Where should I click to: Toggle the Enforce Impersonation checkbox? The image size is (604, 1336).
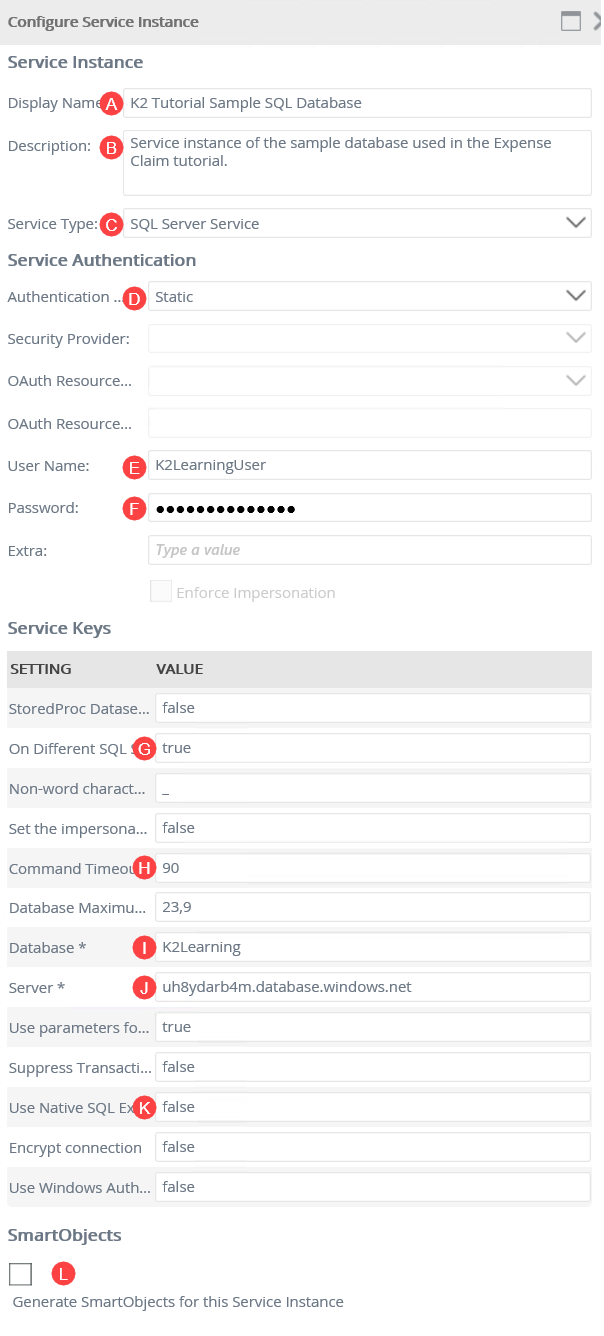click(x=160, y=592)
